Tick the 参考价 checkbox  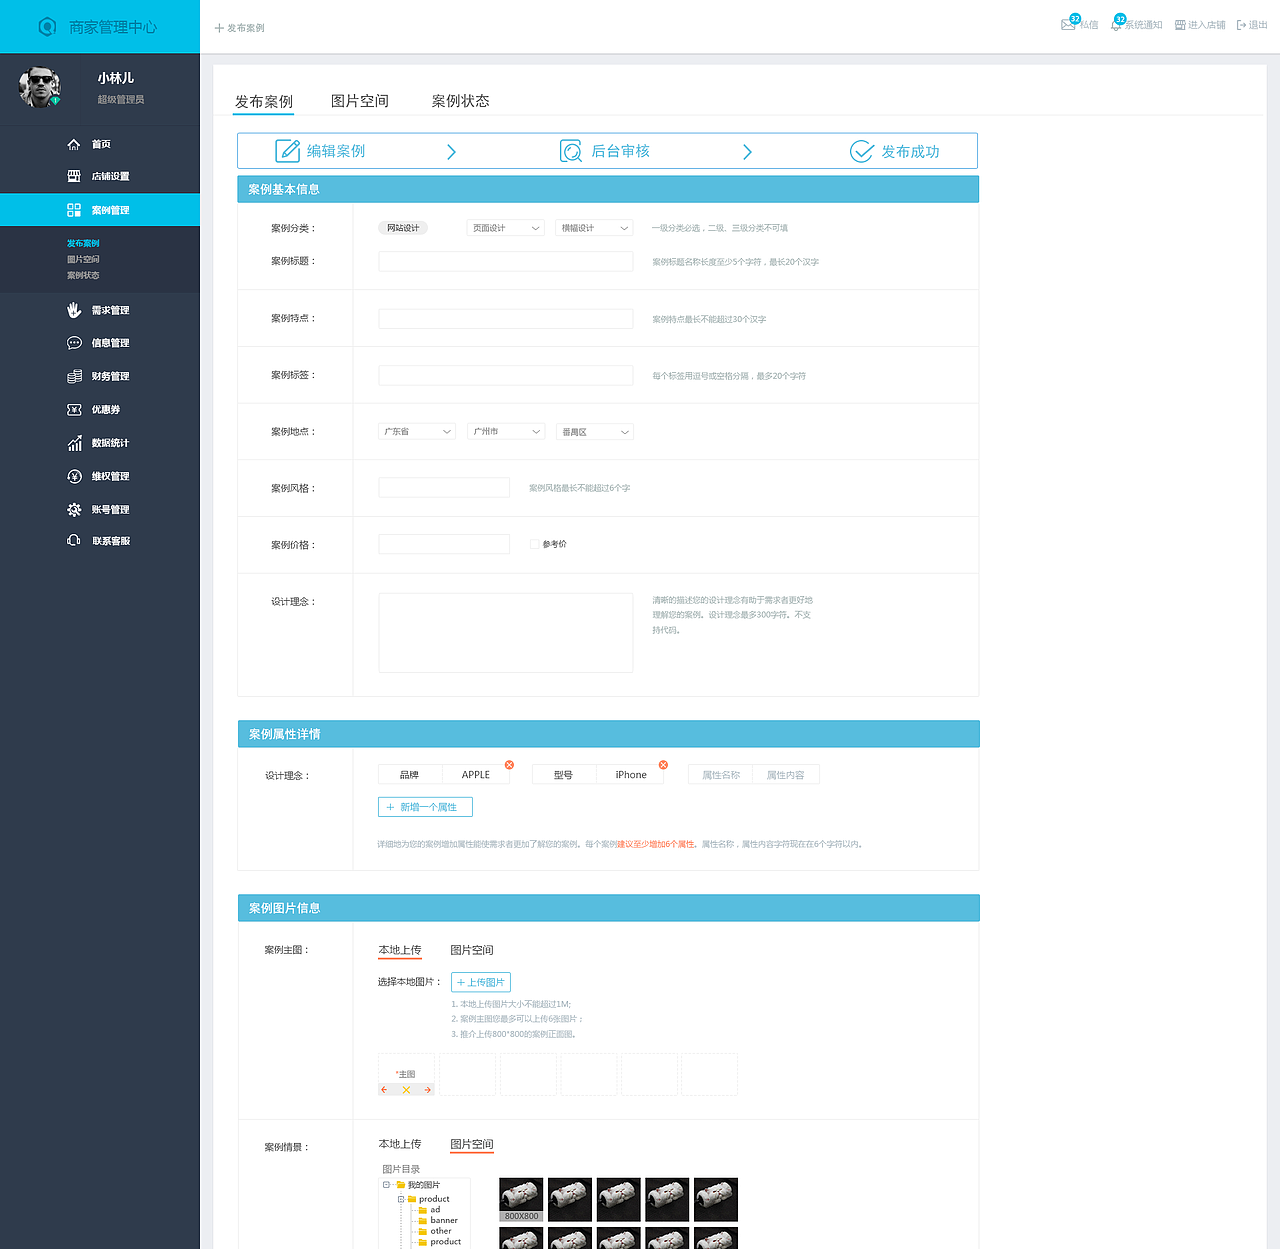(x=534, y=544)
